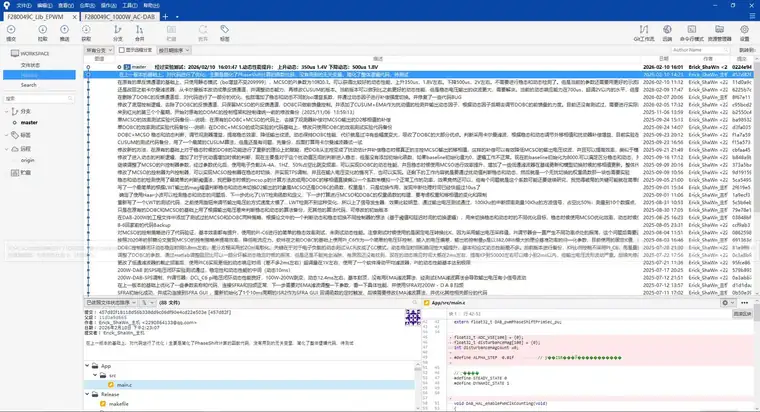The image size is (760, 412).
Task: Click the Commit toolbar icon
Action: [x=11, y=32]
